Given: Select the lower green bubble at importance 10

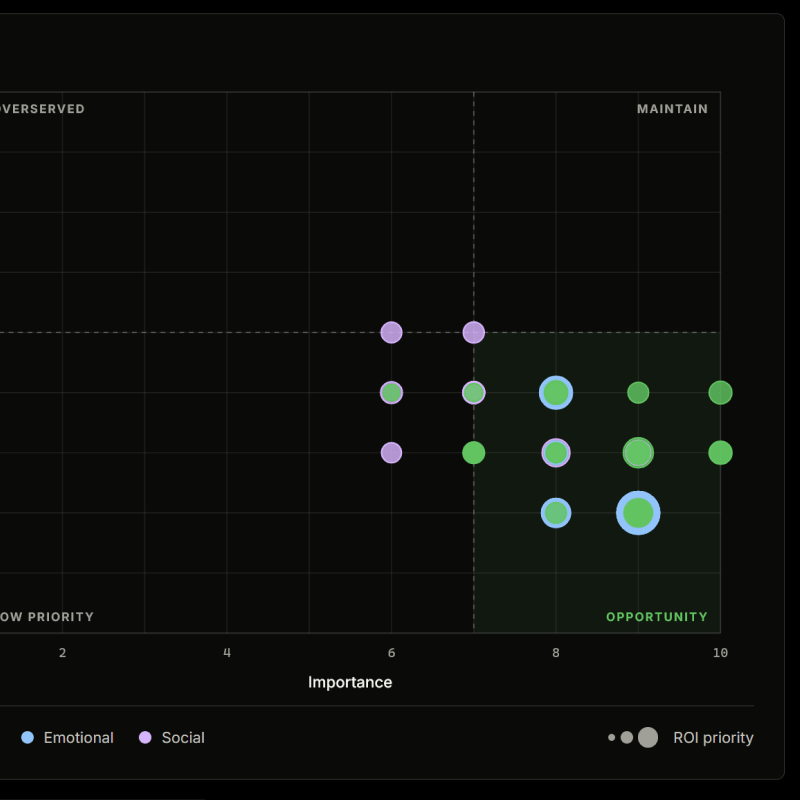Looking at the screenshot, I should point(720,453).
